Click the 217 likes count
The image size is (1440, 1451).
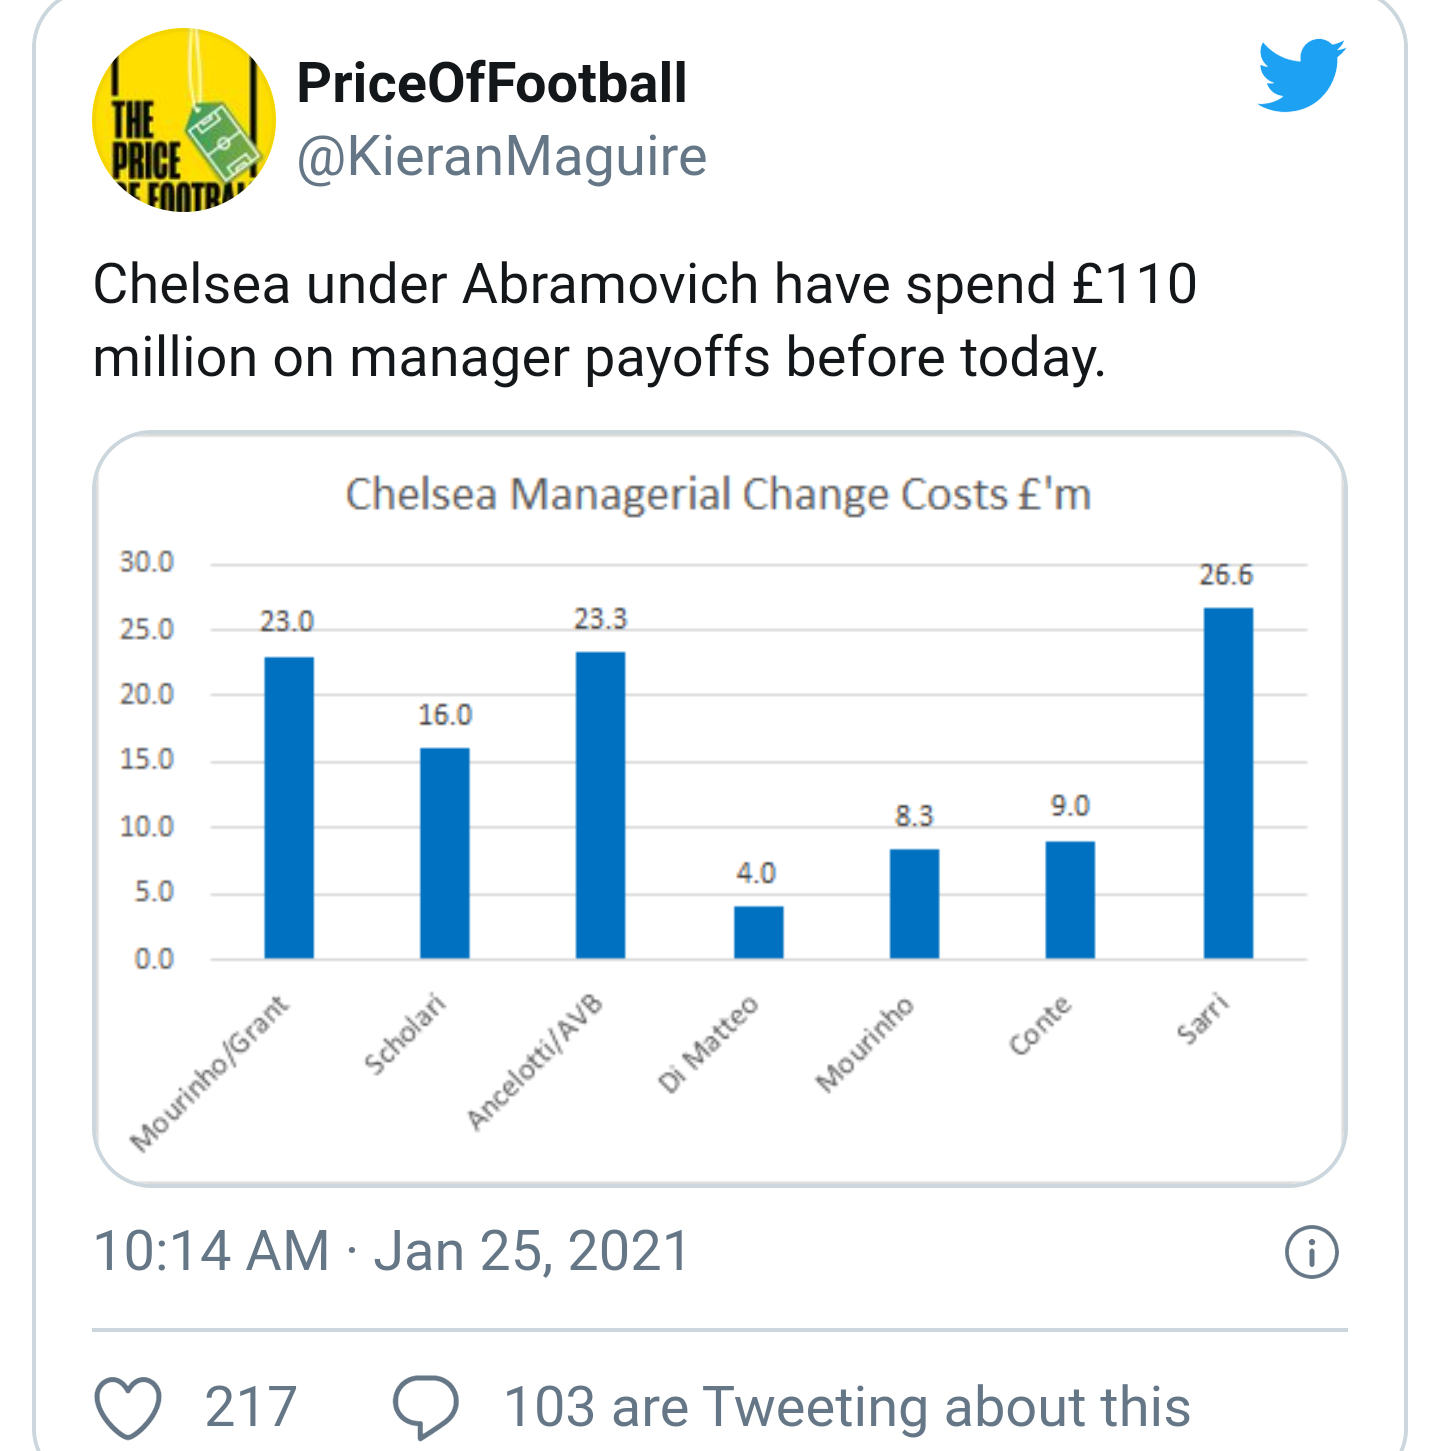point(251,1407)
